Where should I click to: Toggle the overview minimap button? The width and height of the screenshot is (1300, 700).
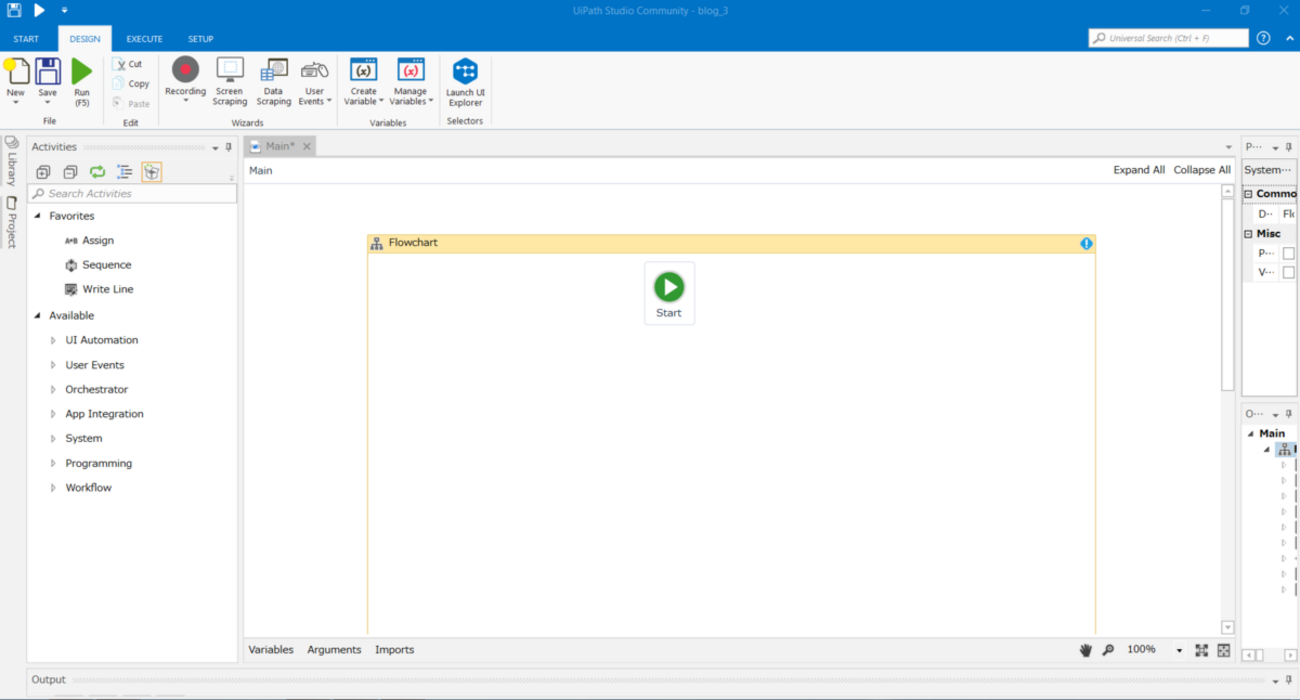tap(1224, 650)
